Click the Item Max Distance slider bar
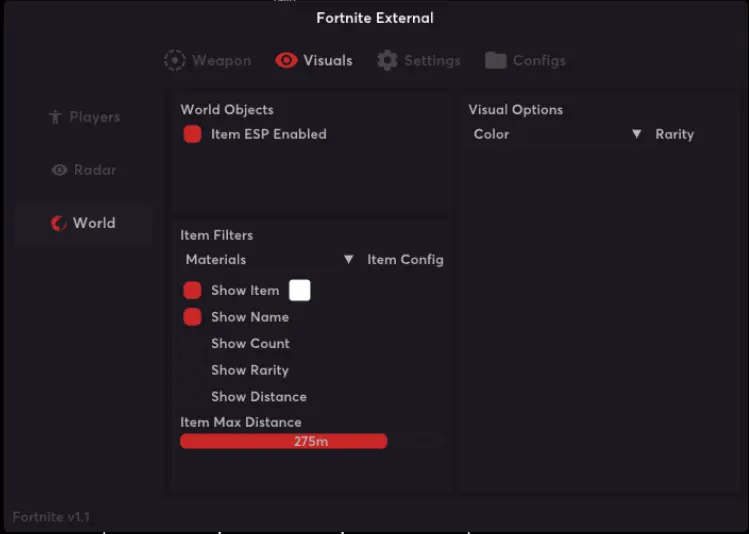Viewport: 749px width, 534px height. tap(312, 441)
